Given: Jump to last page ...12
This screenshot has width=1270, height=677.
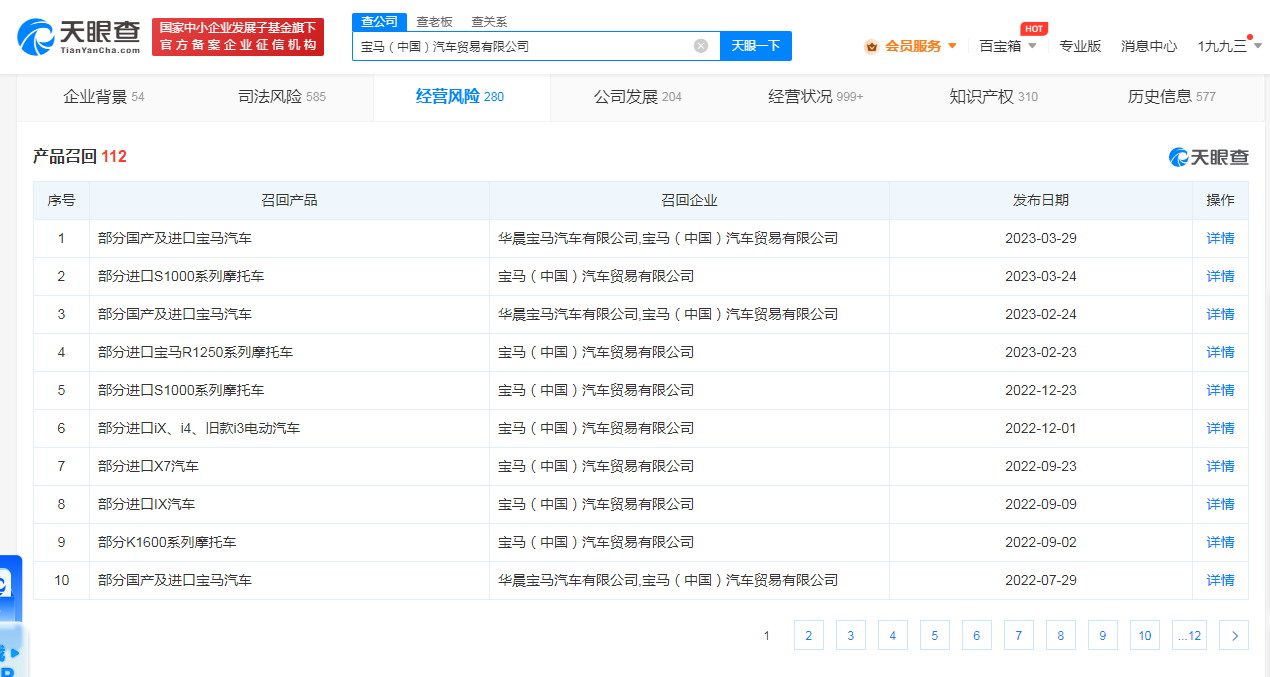Looking at the screenshot, I should tap(1189, 635).
